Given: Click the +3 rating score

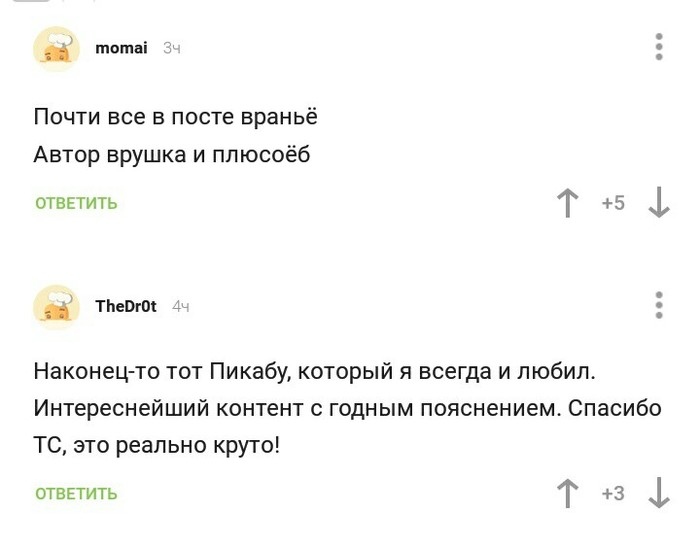Looking at the screenshot, I should click(x=613, y=493).
